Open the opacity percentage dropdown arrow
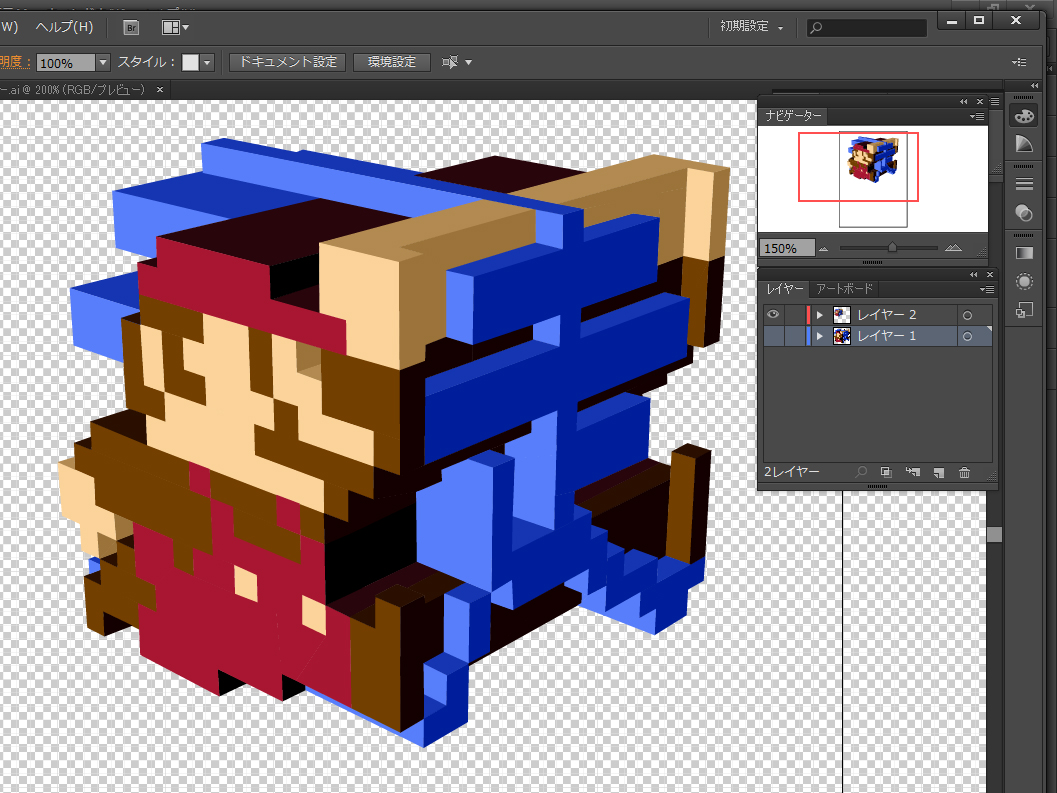The height and width of the screenshot is (793, 1057). pyautogui.click(x=102, y=62)
